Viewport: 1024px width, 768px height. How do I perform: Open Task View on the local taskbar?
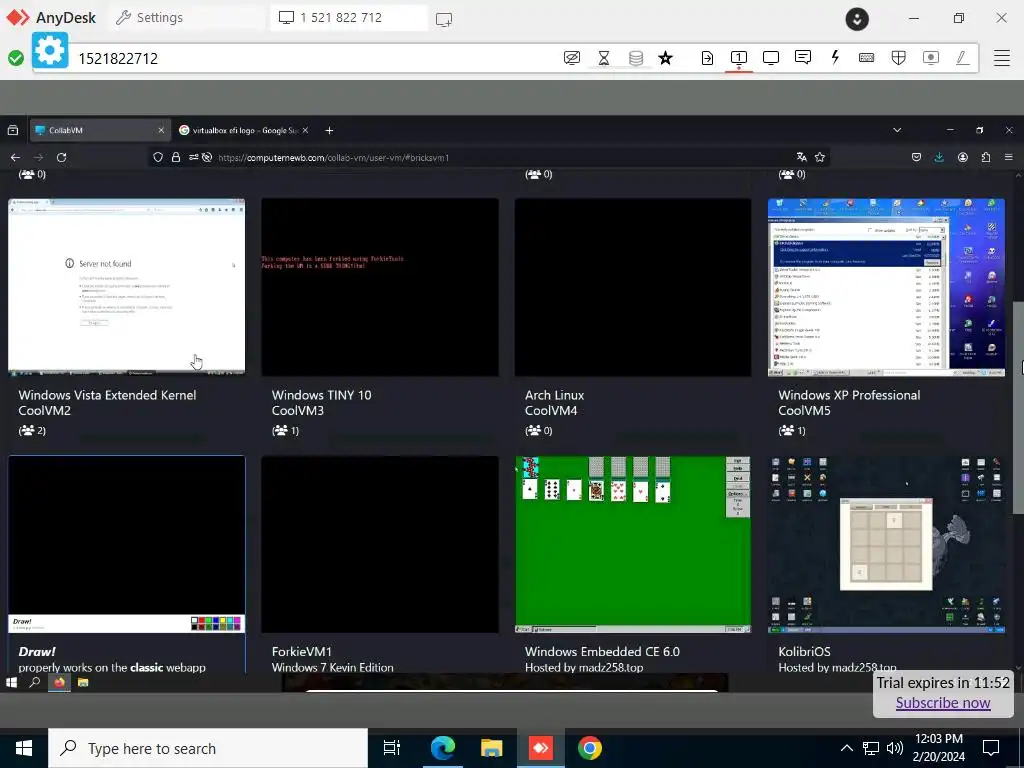click(392, 748)
